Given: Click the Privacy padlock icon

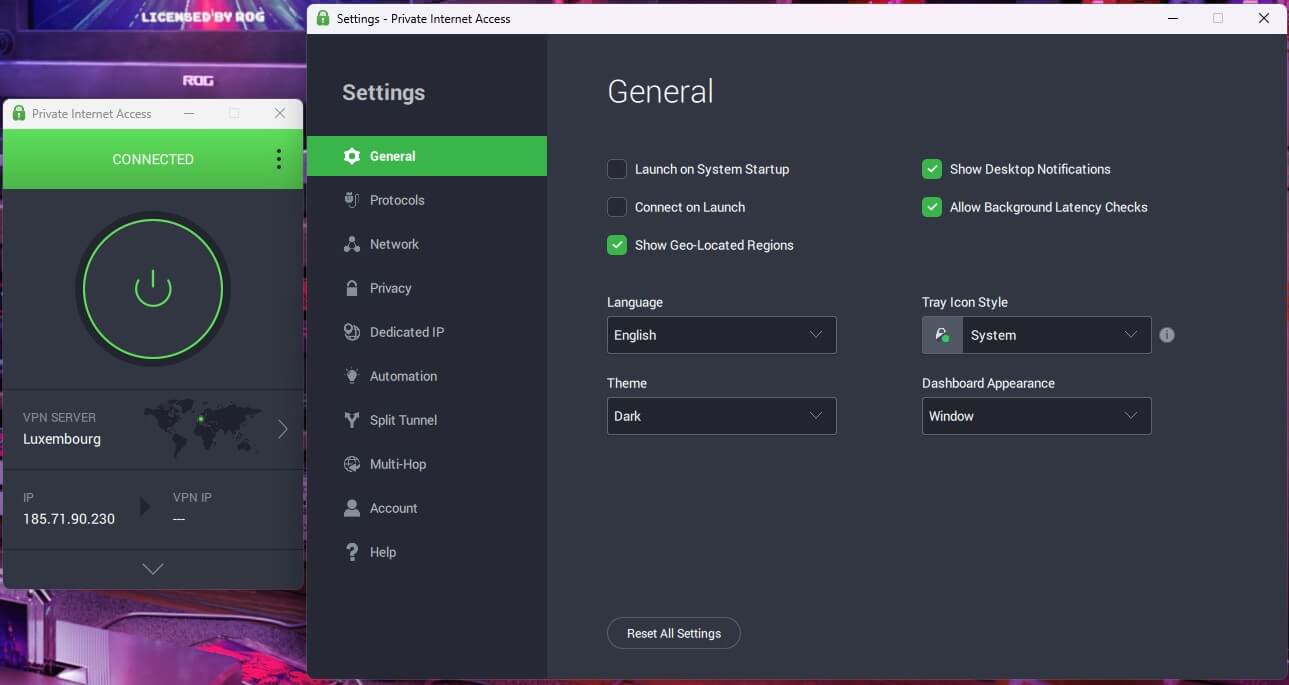Looking at the screenshot, I should [x=351, y=288].
